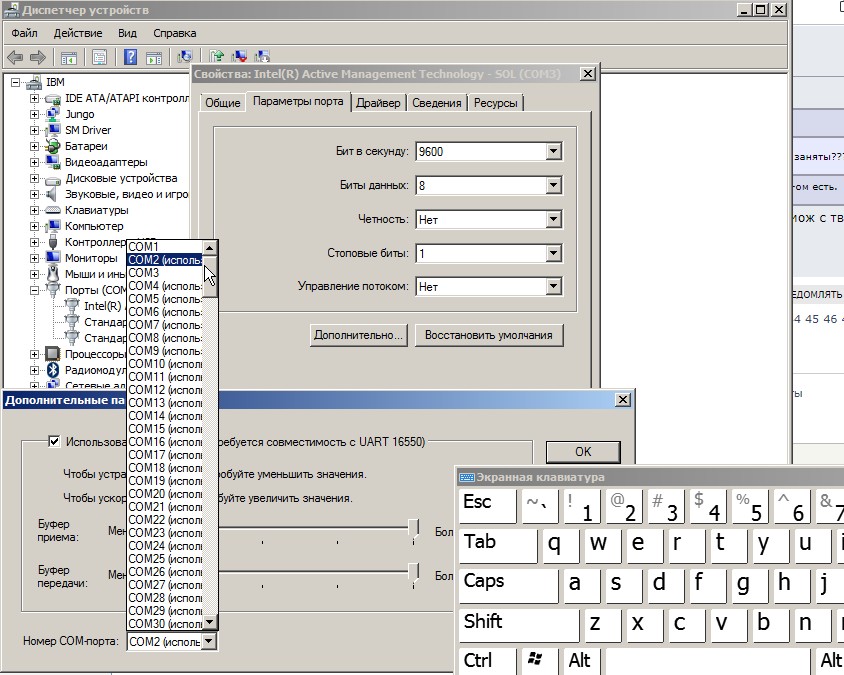
Task: Open the Стоповые биты dropdown
Action: pos(553,253)
